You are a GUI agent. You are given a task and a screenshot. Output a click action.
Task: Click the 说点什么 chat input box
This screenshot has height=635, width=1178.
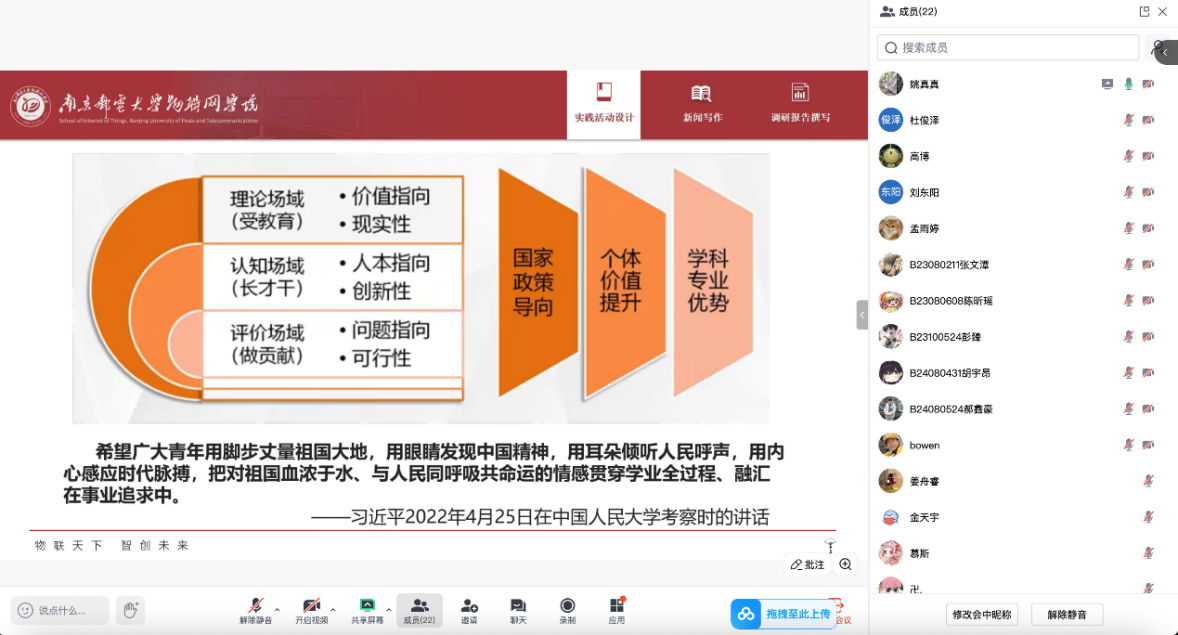(60, 610)
